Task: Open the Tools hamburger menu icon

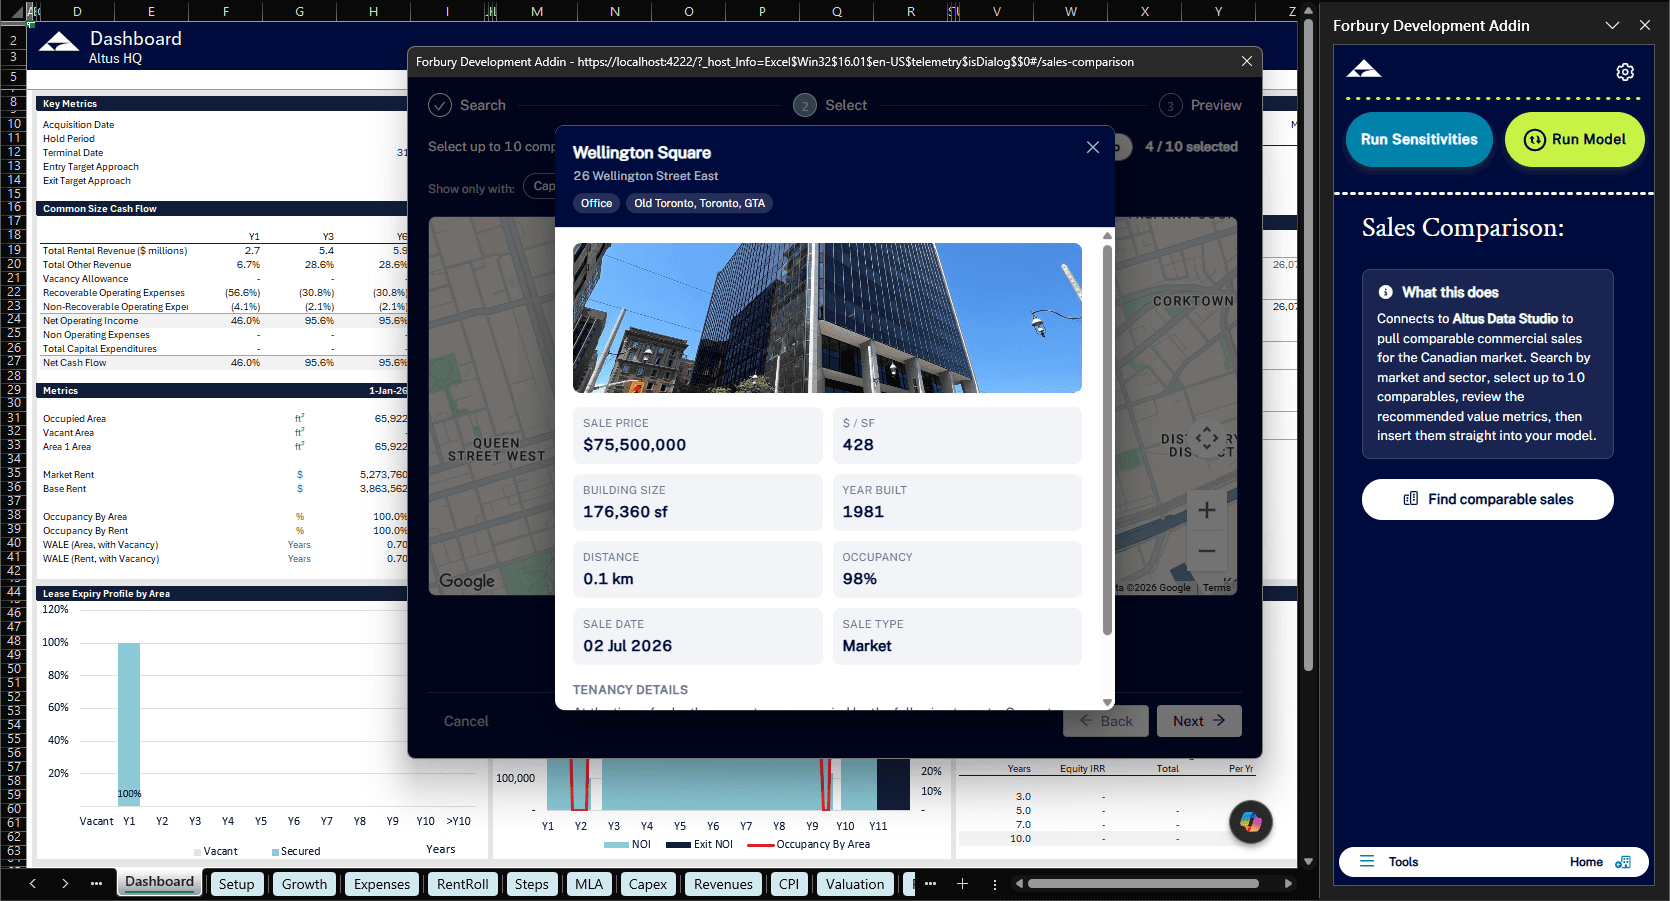Action: coord(1367,861)
